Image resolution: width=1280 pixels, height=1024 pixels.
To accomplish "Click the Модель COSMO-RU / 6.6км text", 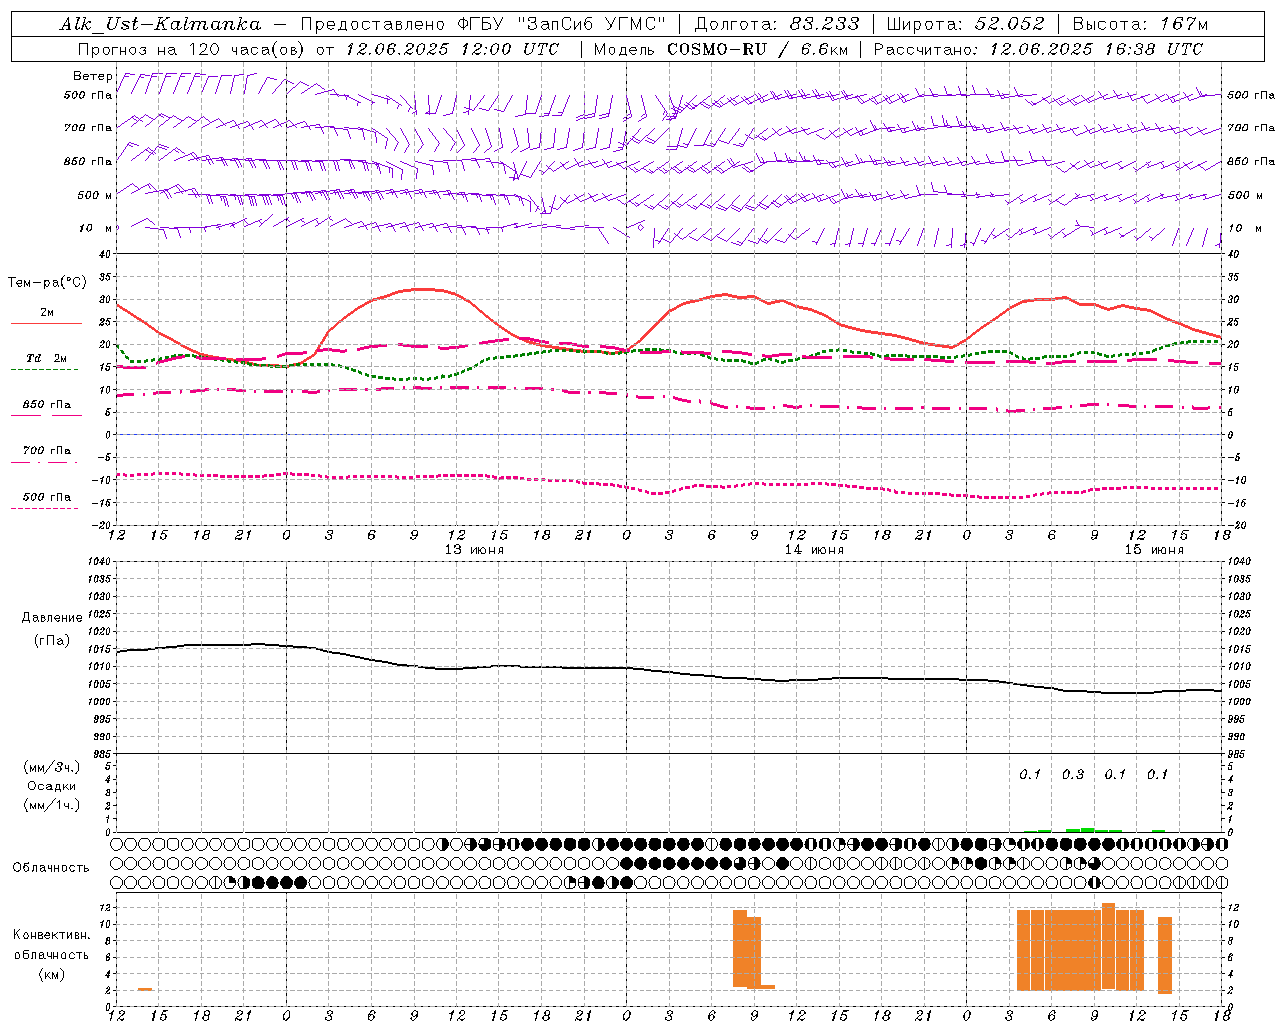I will point(720,49).
